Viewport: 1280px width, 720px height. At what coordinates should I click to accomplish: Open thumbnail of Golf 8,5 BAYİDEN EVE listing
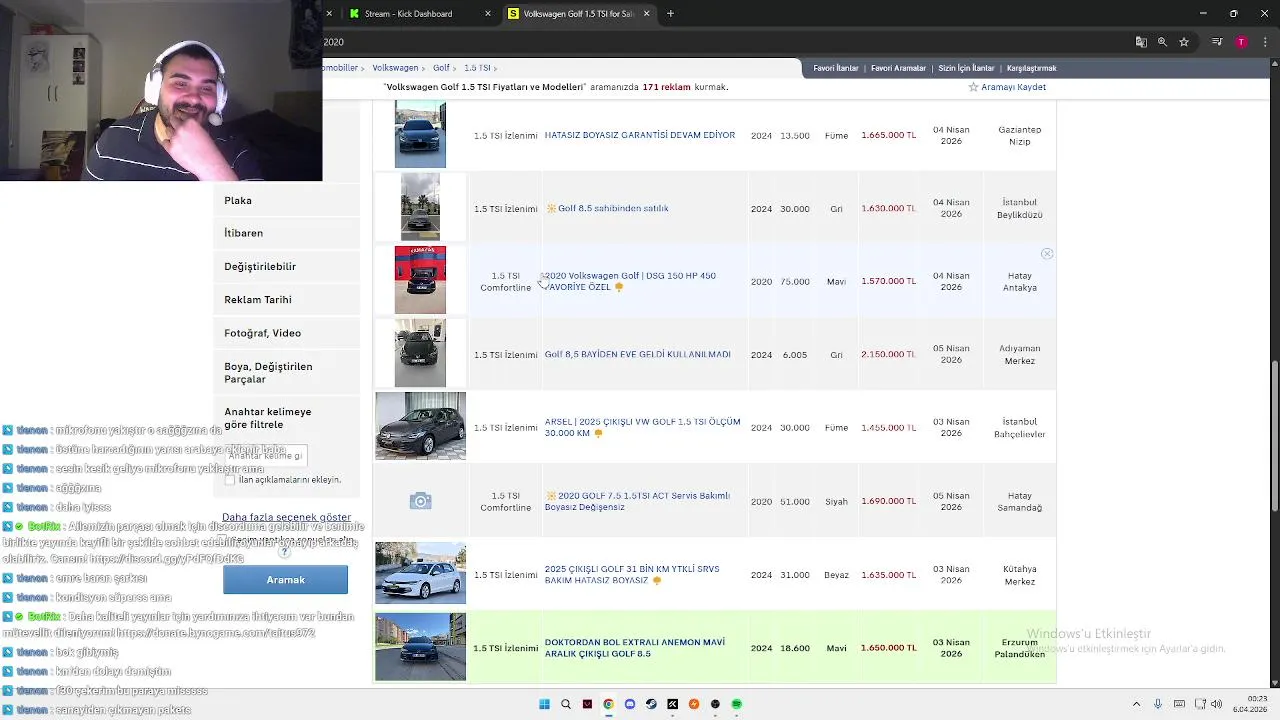point(420,353)
